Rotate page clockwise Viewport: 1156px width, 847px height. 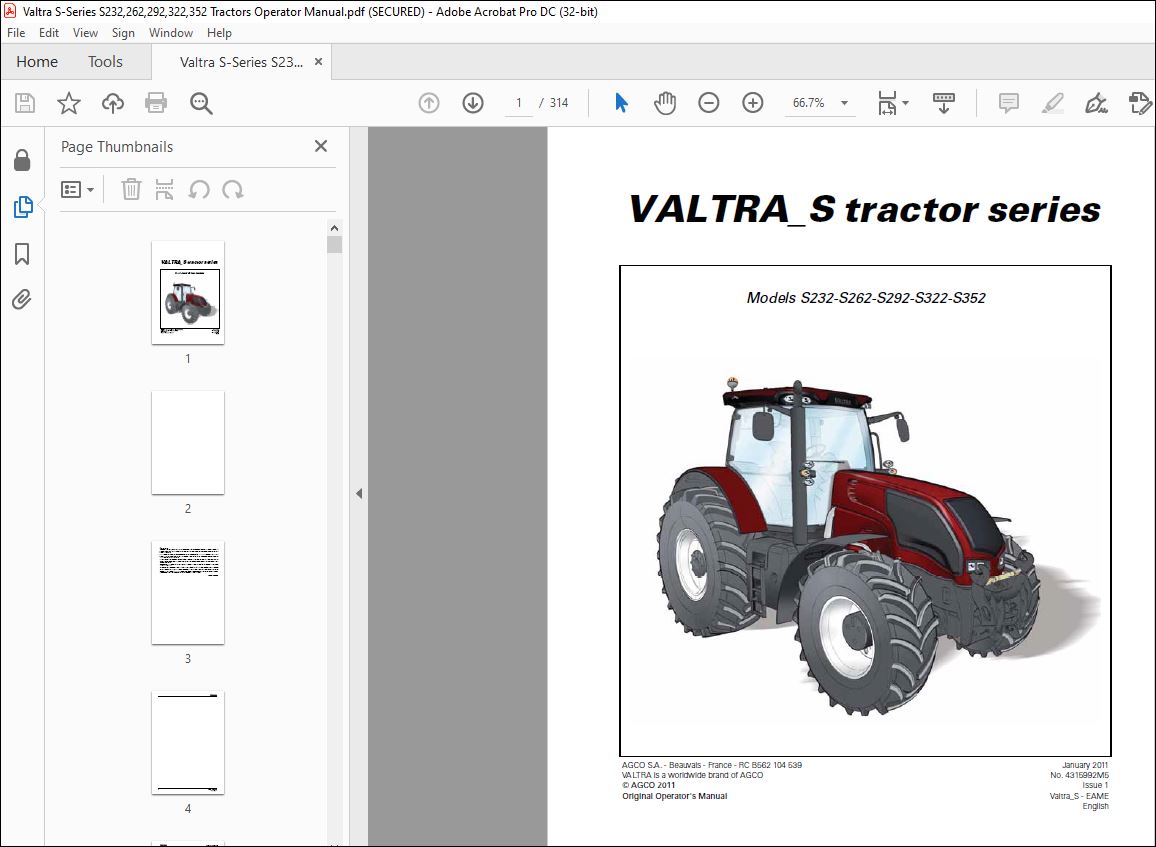coord(233,189)
